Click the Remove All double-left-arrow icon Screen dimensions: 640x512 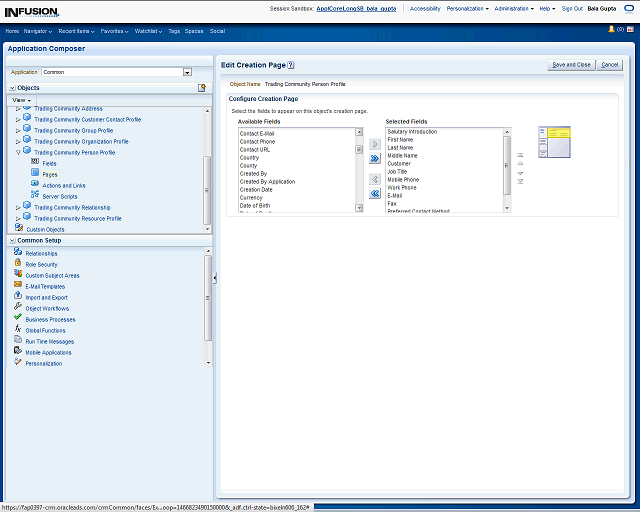[x=374, y=193]
